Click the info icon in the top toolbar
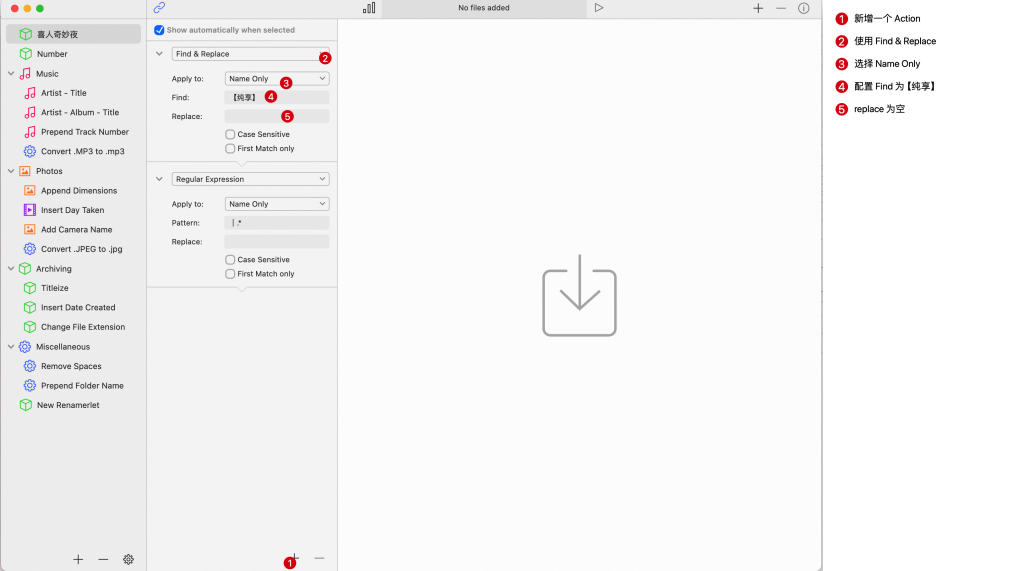Screen dimensions: 1024x571 click(x=803, y=8)
